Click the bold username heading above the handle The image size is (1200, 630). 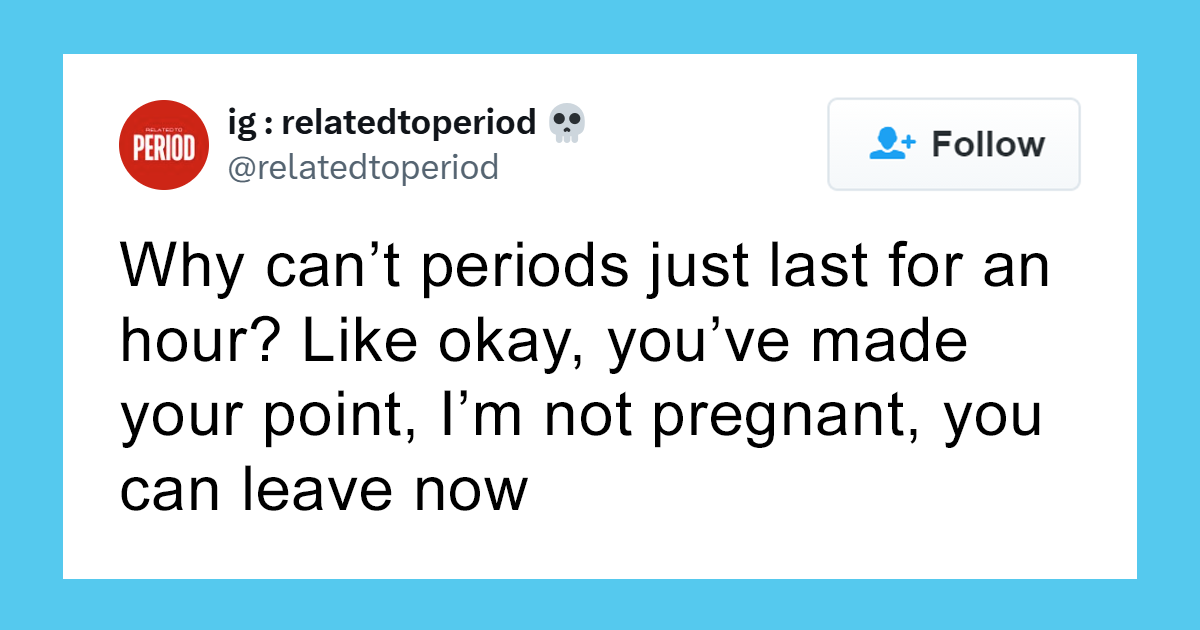tap(378, 121)
